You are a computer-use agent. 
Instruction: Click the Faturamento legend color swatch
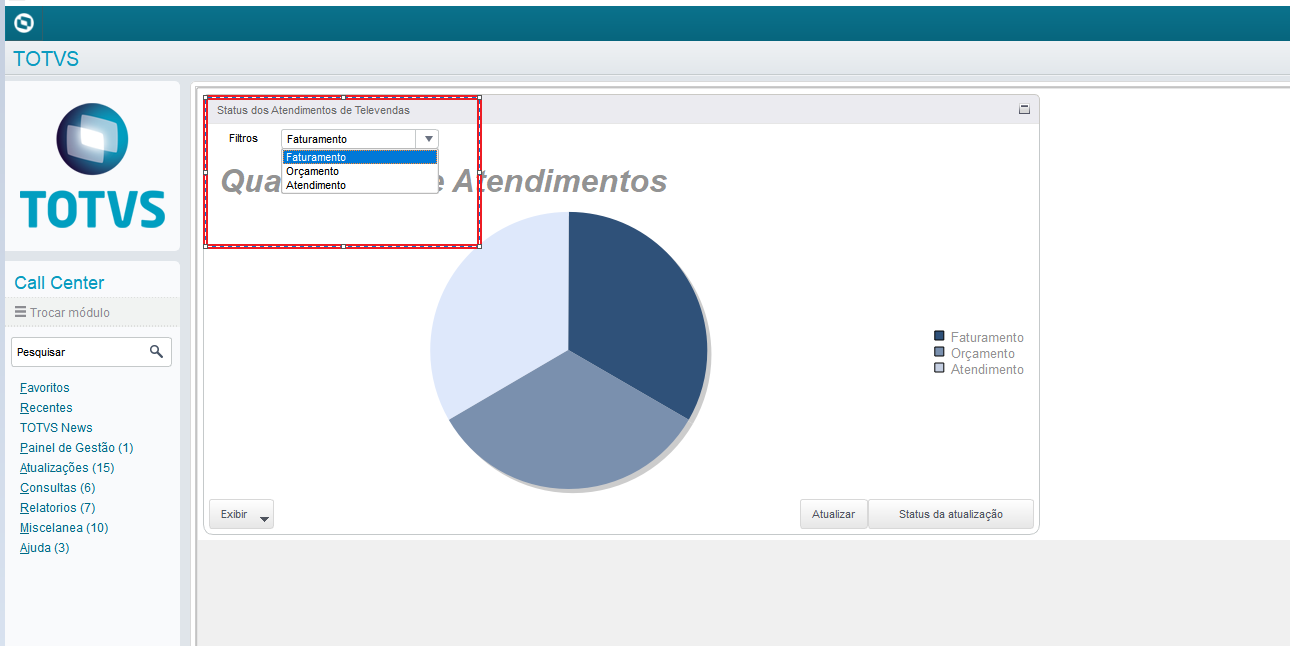939,336
